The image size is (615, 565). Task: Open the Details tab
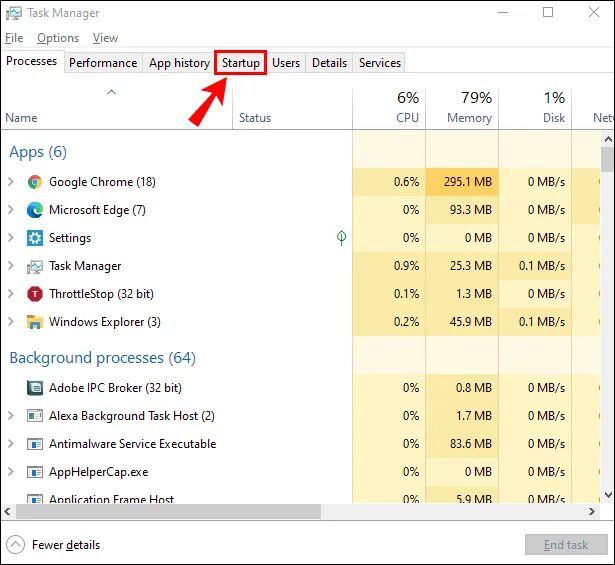pos(329,63)
